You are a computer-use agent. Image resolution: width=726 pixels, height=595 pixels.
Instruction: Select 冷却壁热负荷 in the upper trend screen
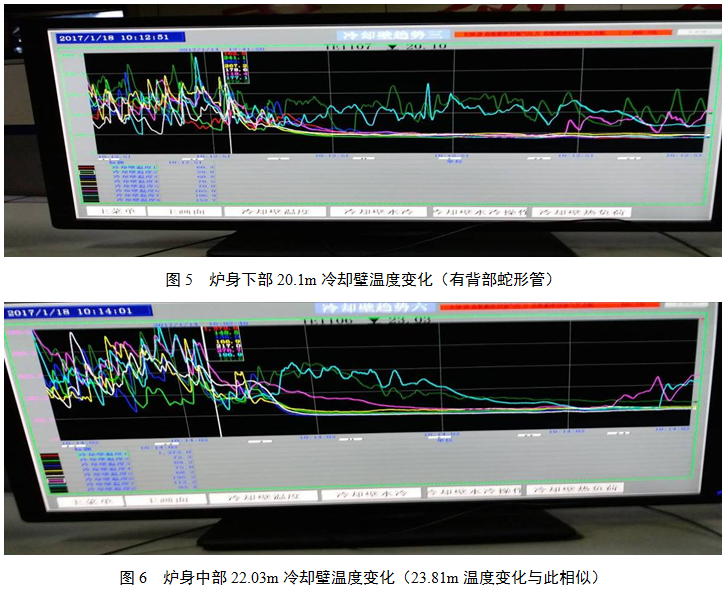click(x=579, y=212)
